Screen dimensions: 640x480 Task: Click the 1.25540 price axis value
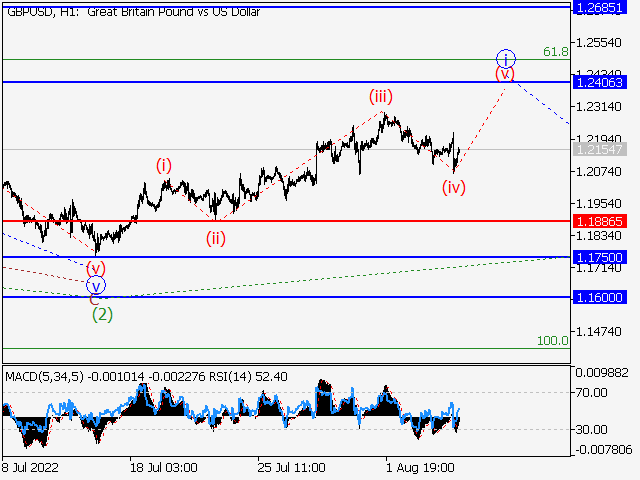[599, 42]
